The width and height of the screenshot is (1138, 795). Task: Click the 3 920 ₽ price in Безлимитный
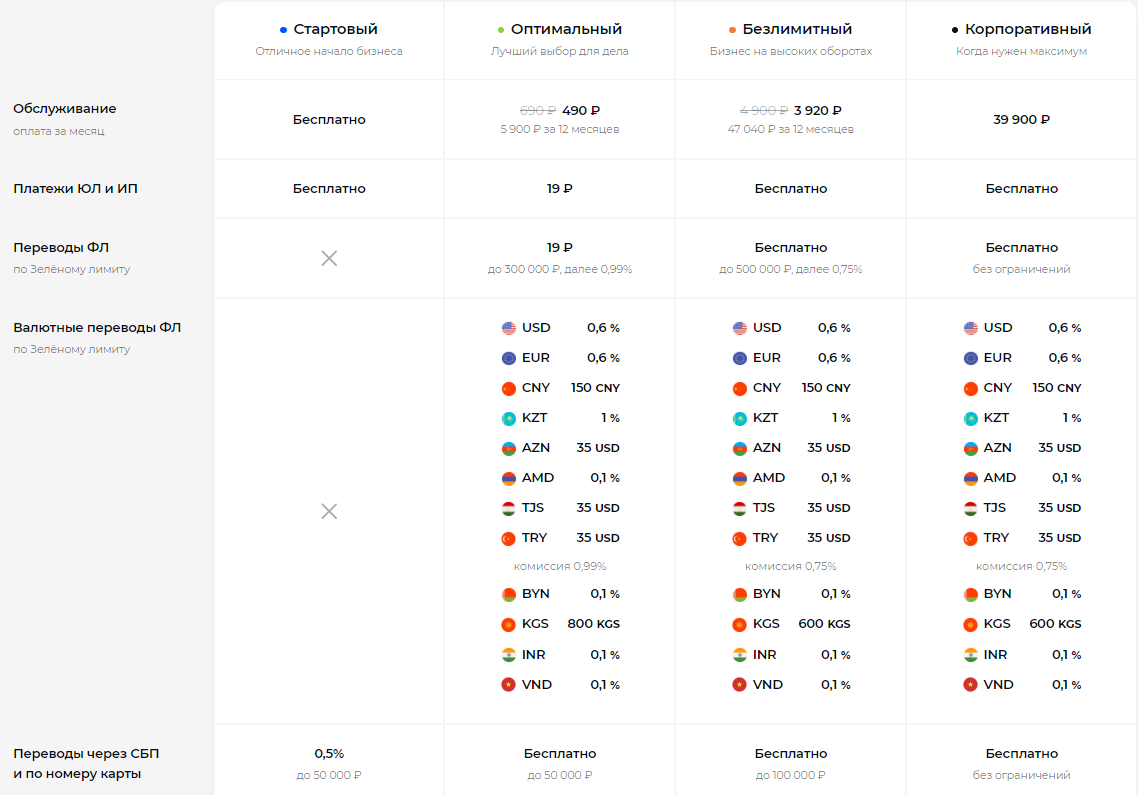pyautogui.click(x=817, y=111)
